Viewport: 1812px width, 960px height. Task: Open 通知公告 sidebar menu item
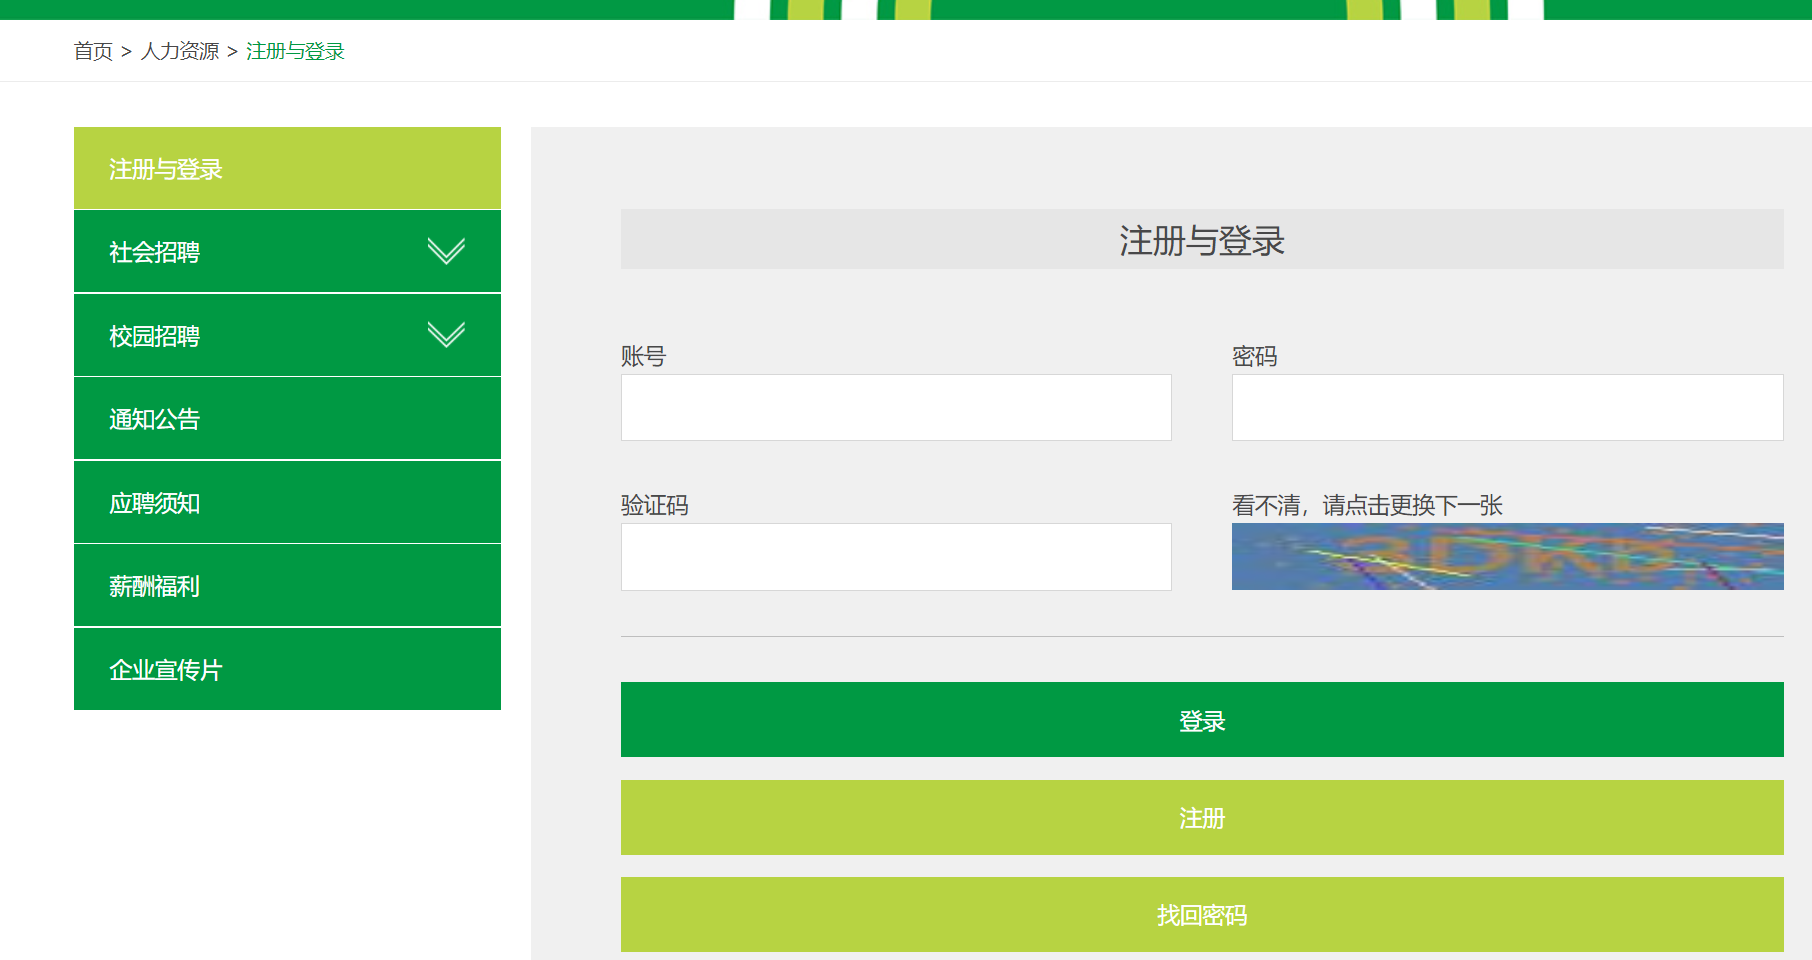tap(287, 419)
